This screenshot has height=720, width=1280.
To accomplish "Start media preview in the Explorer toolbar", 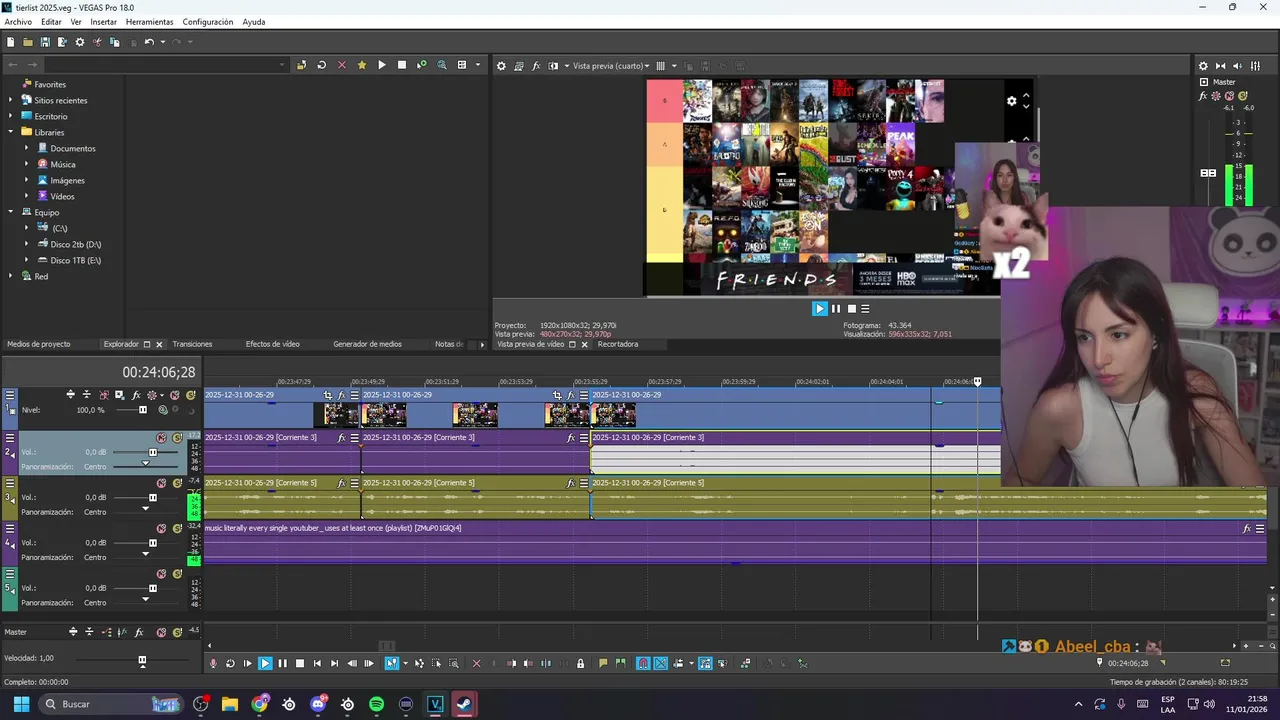I will (381, 65).
